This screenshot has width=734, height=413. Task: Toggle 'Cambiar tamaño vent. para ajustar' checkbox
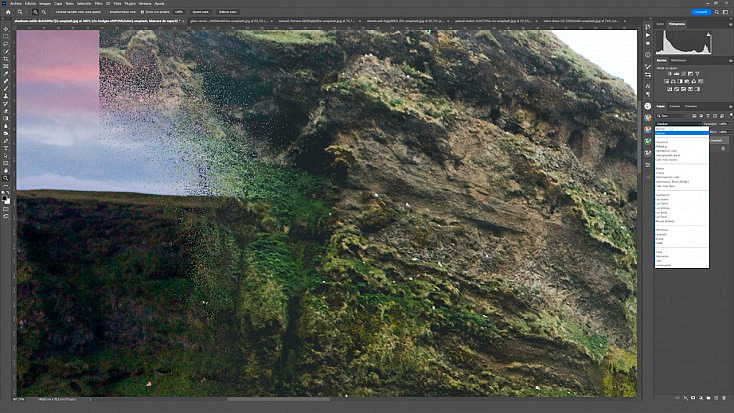tap(52, 12)
